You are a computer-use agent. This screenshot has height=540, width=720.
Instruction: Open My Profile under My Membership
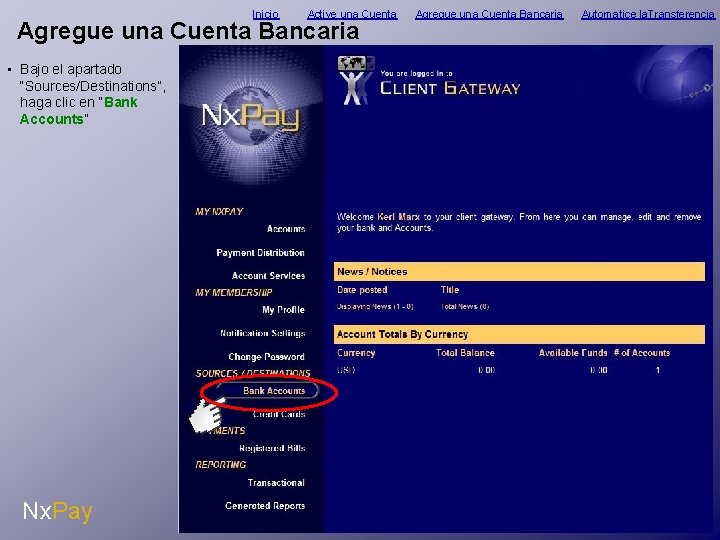click(x=283, y=310)
